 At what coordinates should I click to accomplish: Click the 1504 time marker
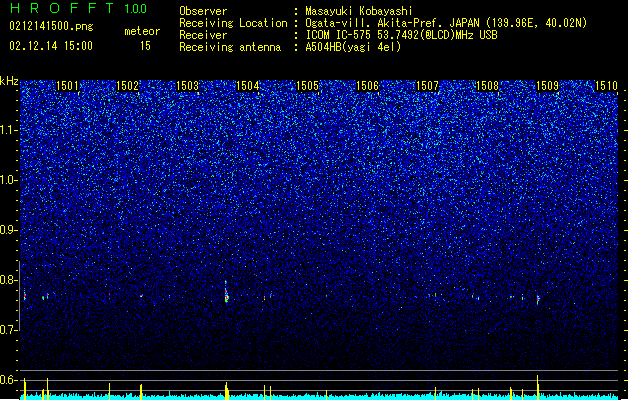point(248,86)
